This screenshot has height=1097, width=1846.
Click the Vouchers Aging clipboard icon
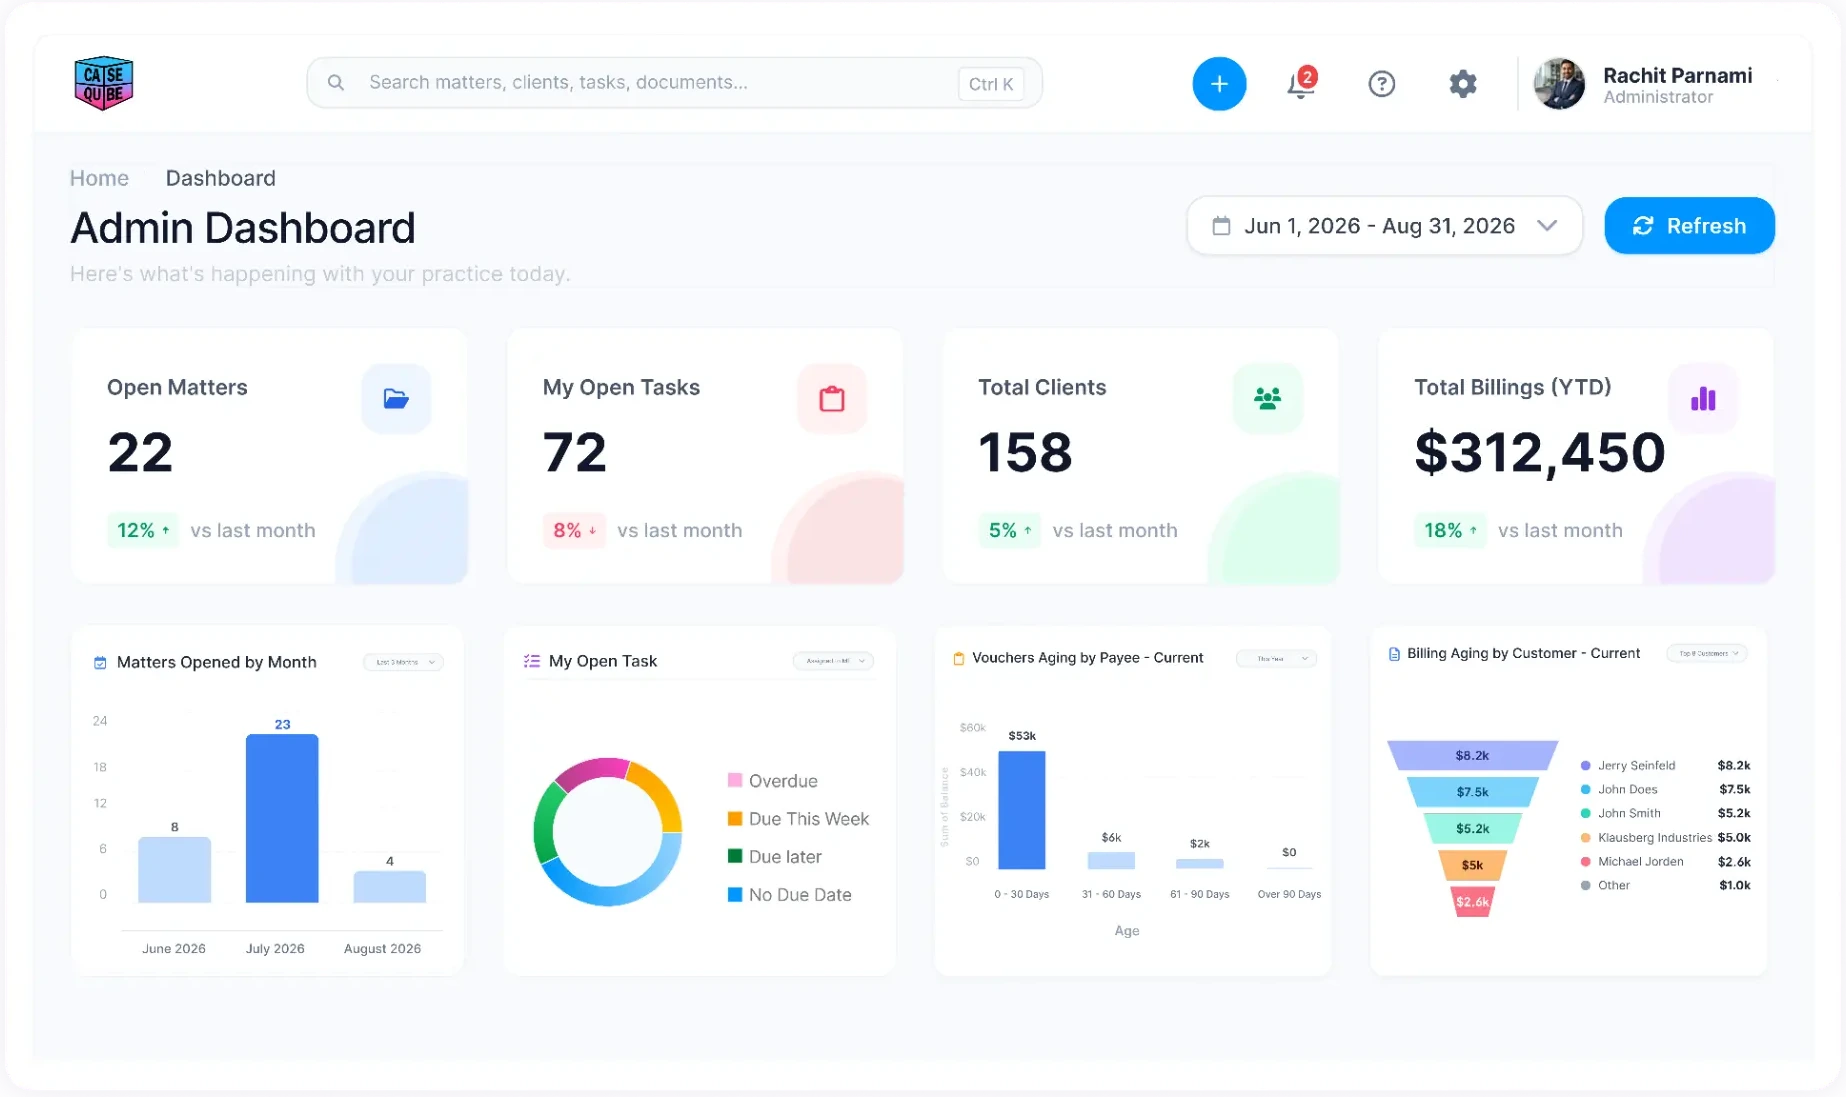click(x=958, y=658)
